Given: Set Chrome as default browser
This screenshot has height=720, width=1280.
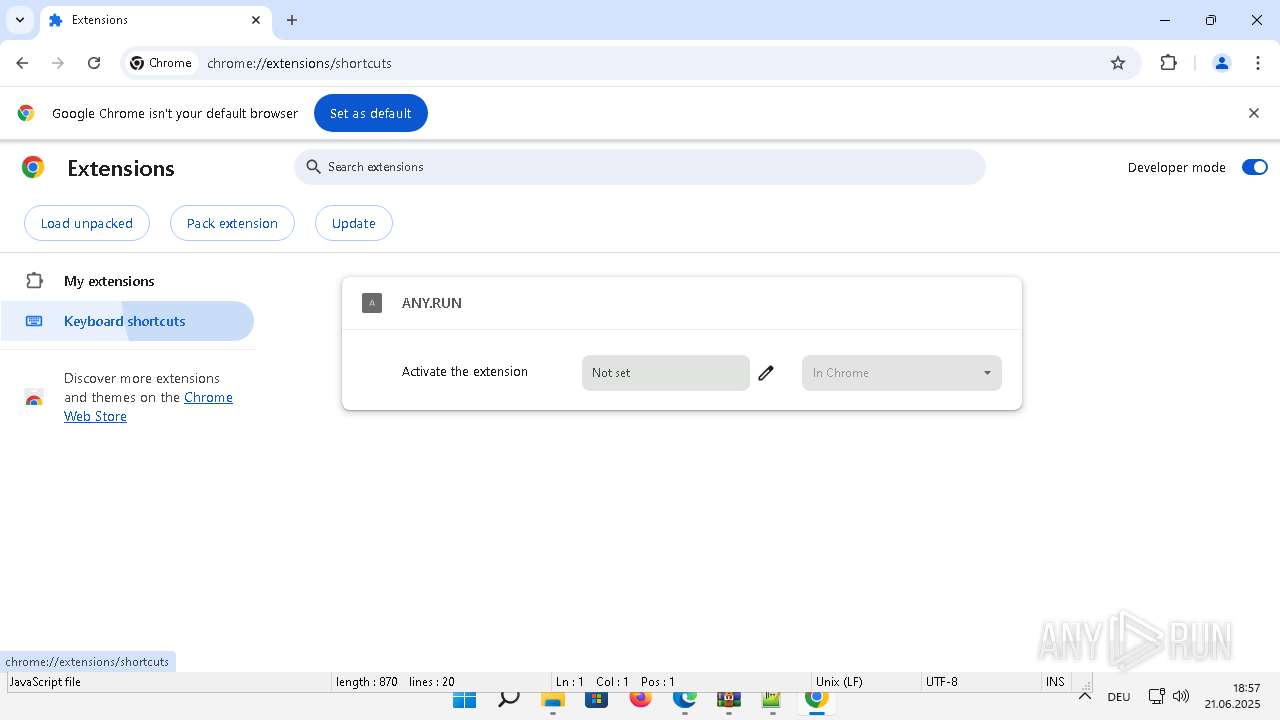Looking at the screenshot, I should 371,113.
